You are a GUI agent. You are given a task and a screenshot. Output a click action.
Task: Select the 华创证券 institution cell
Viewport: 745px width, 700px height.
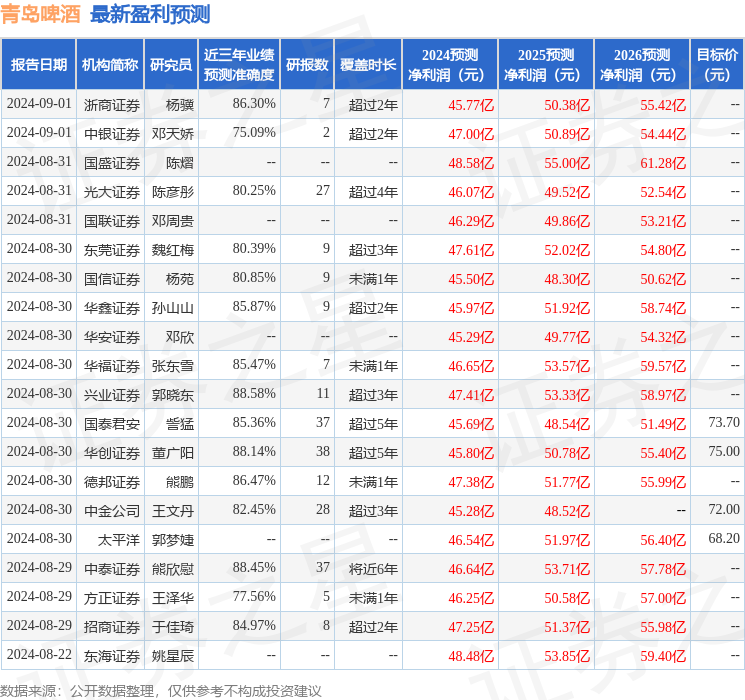pos(112,453)
